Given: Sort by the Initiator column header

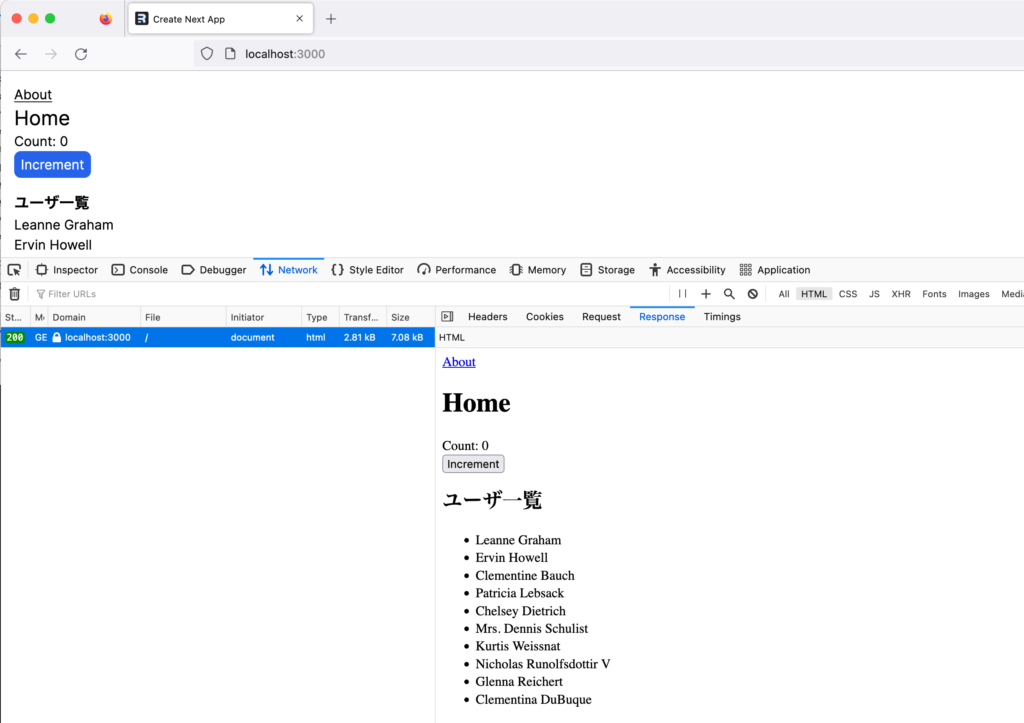Looking at the screenshot, I should (264, 317).
